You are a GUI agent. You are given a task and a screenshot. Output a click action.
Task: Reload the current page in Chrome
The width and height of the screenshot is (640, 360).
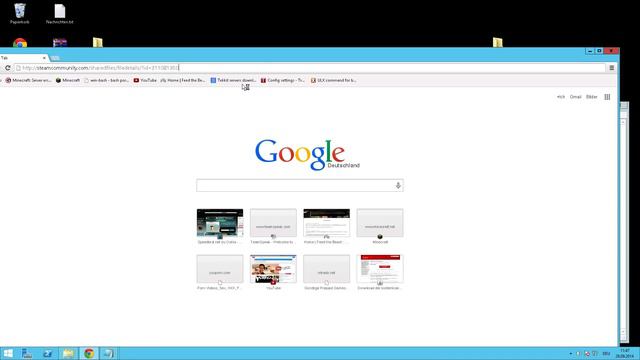point(7,68)
